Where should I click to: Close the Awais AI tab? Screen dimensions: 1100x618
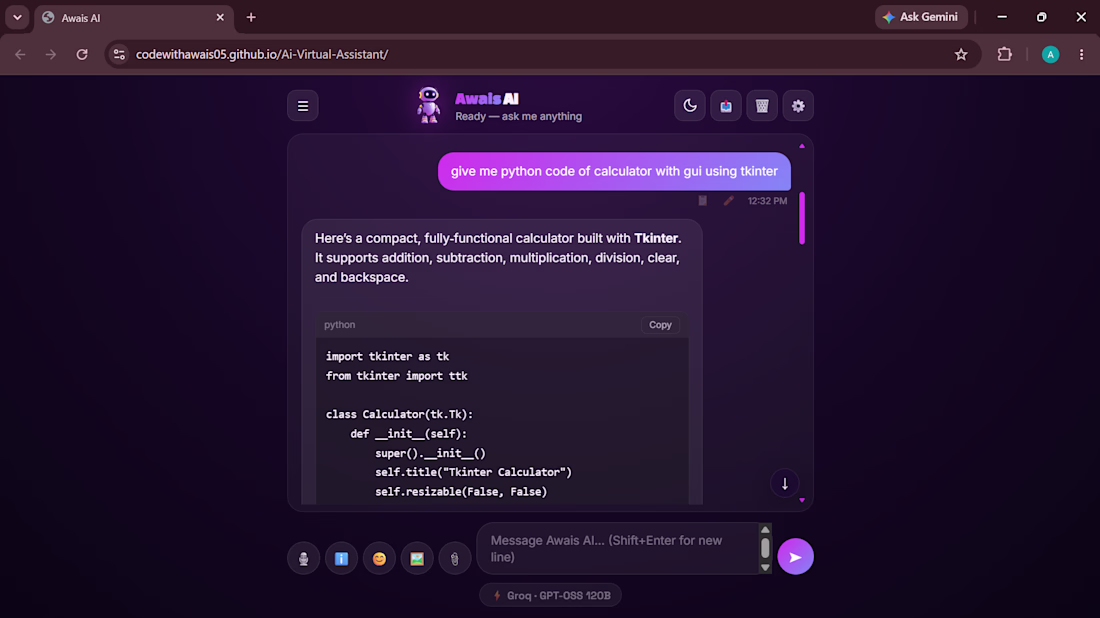click(220, 18)
